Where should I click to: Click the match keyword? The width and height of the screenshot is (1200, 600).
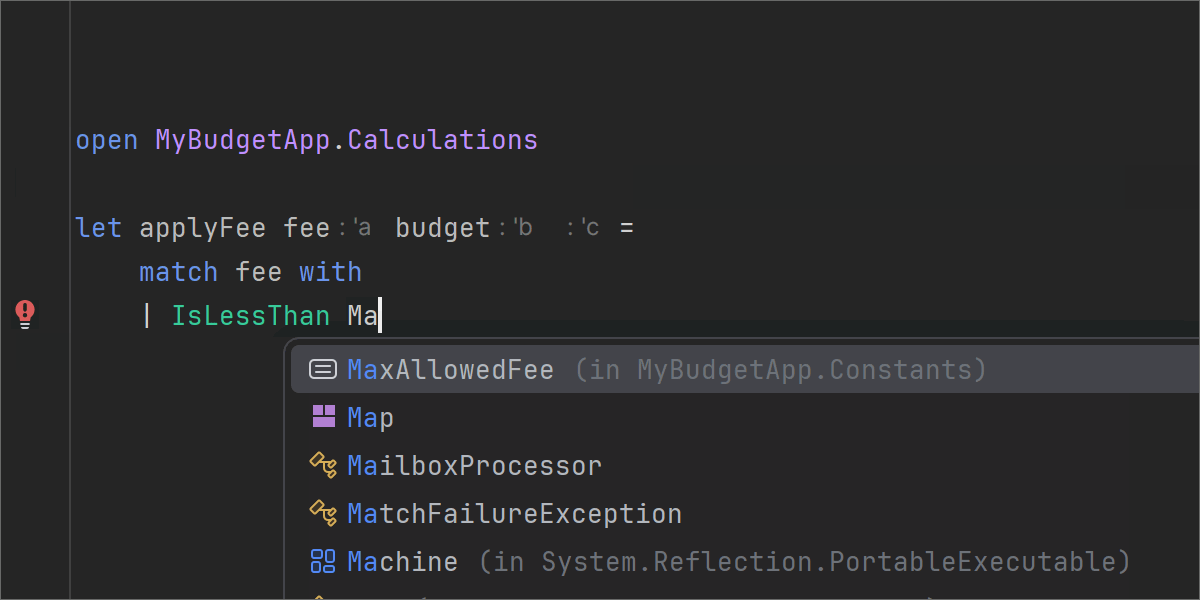click(178, 272)
